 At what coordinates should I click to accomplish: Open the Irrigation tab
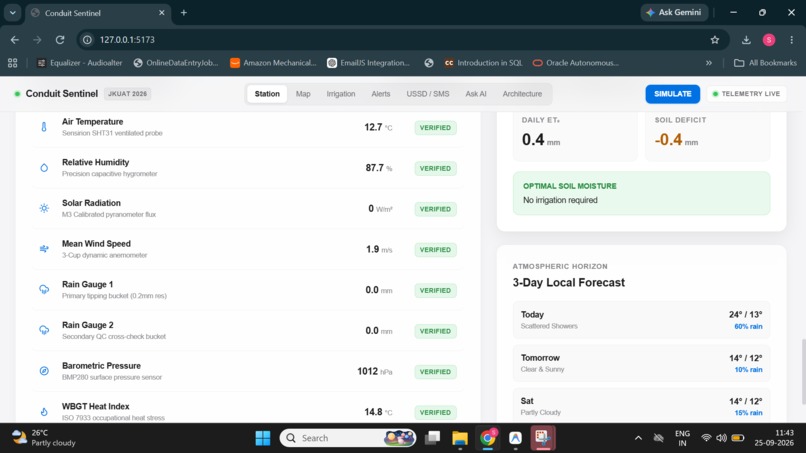click(x=341, y=94)
